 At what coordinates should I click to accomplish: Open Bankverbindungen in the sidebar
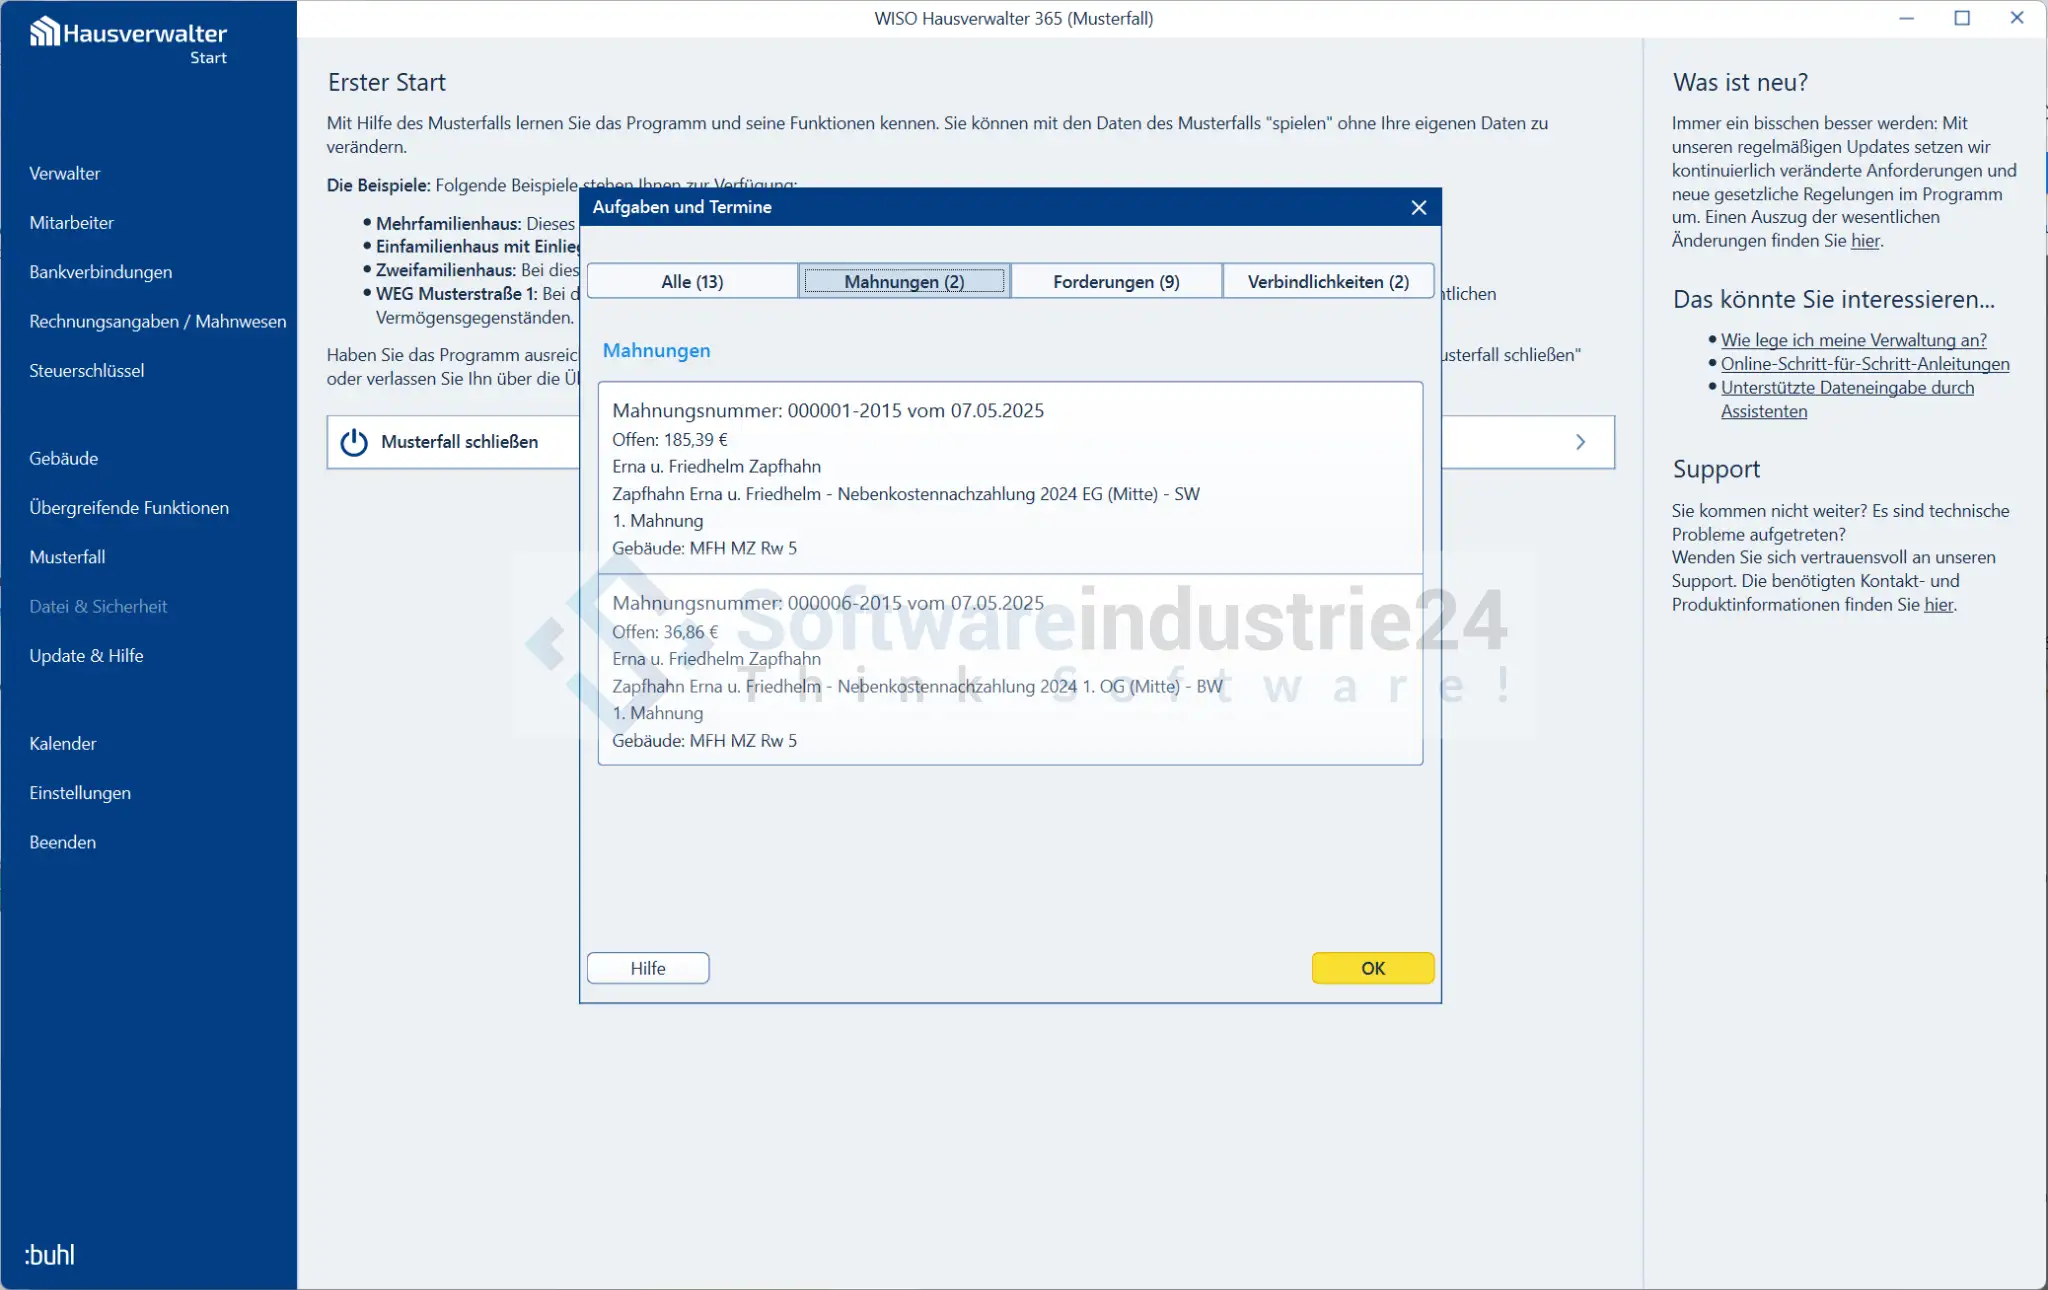click(101, 272)
